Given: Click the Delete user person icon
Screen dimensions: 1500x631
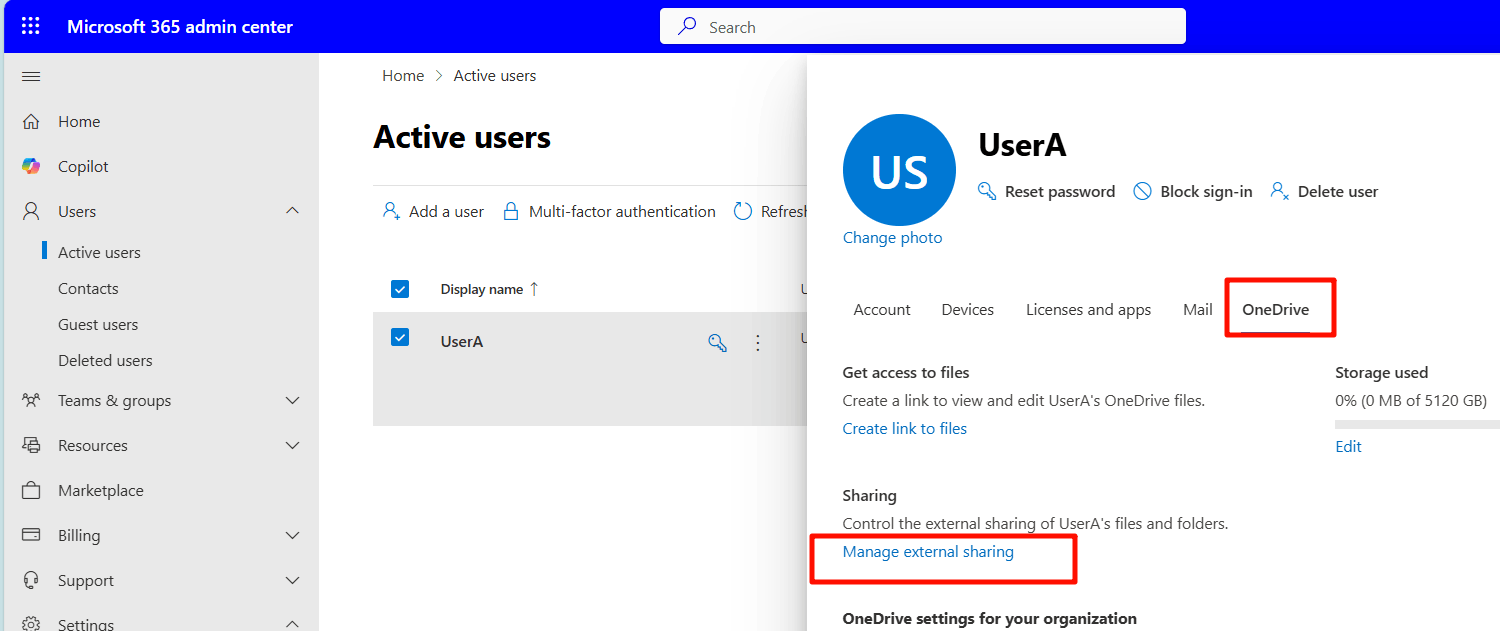Looking at the screenshot, I should click(x=1279, y=191).
